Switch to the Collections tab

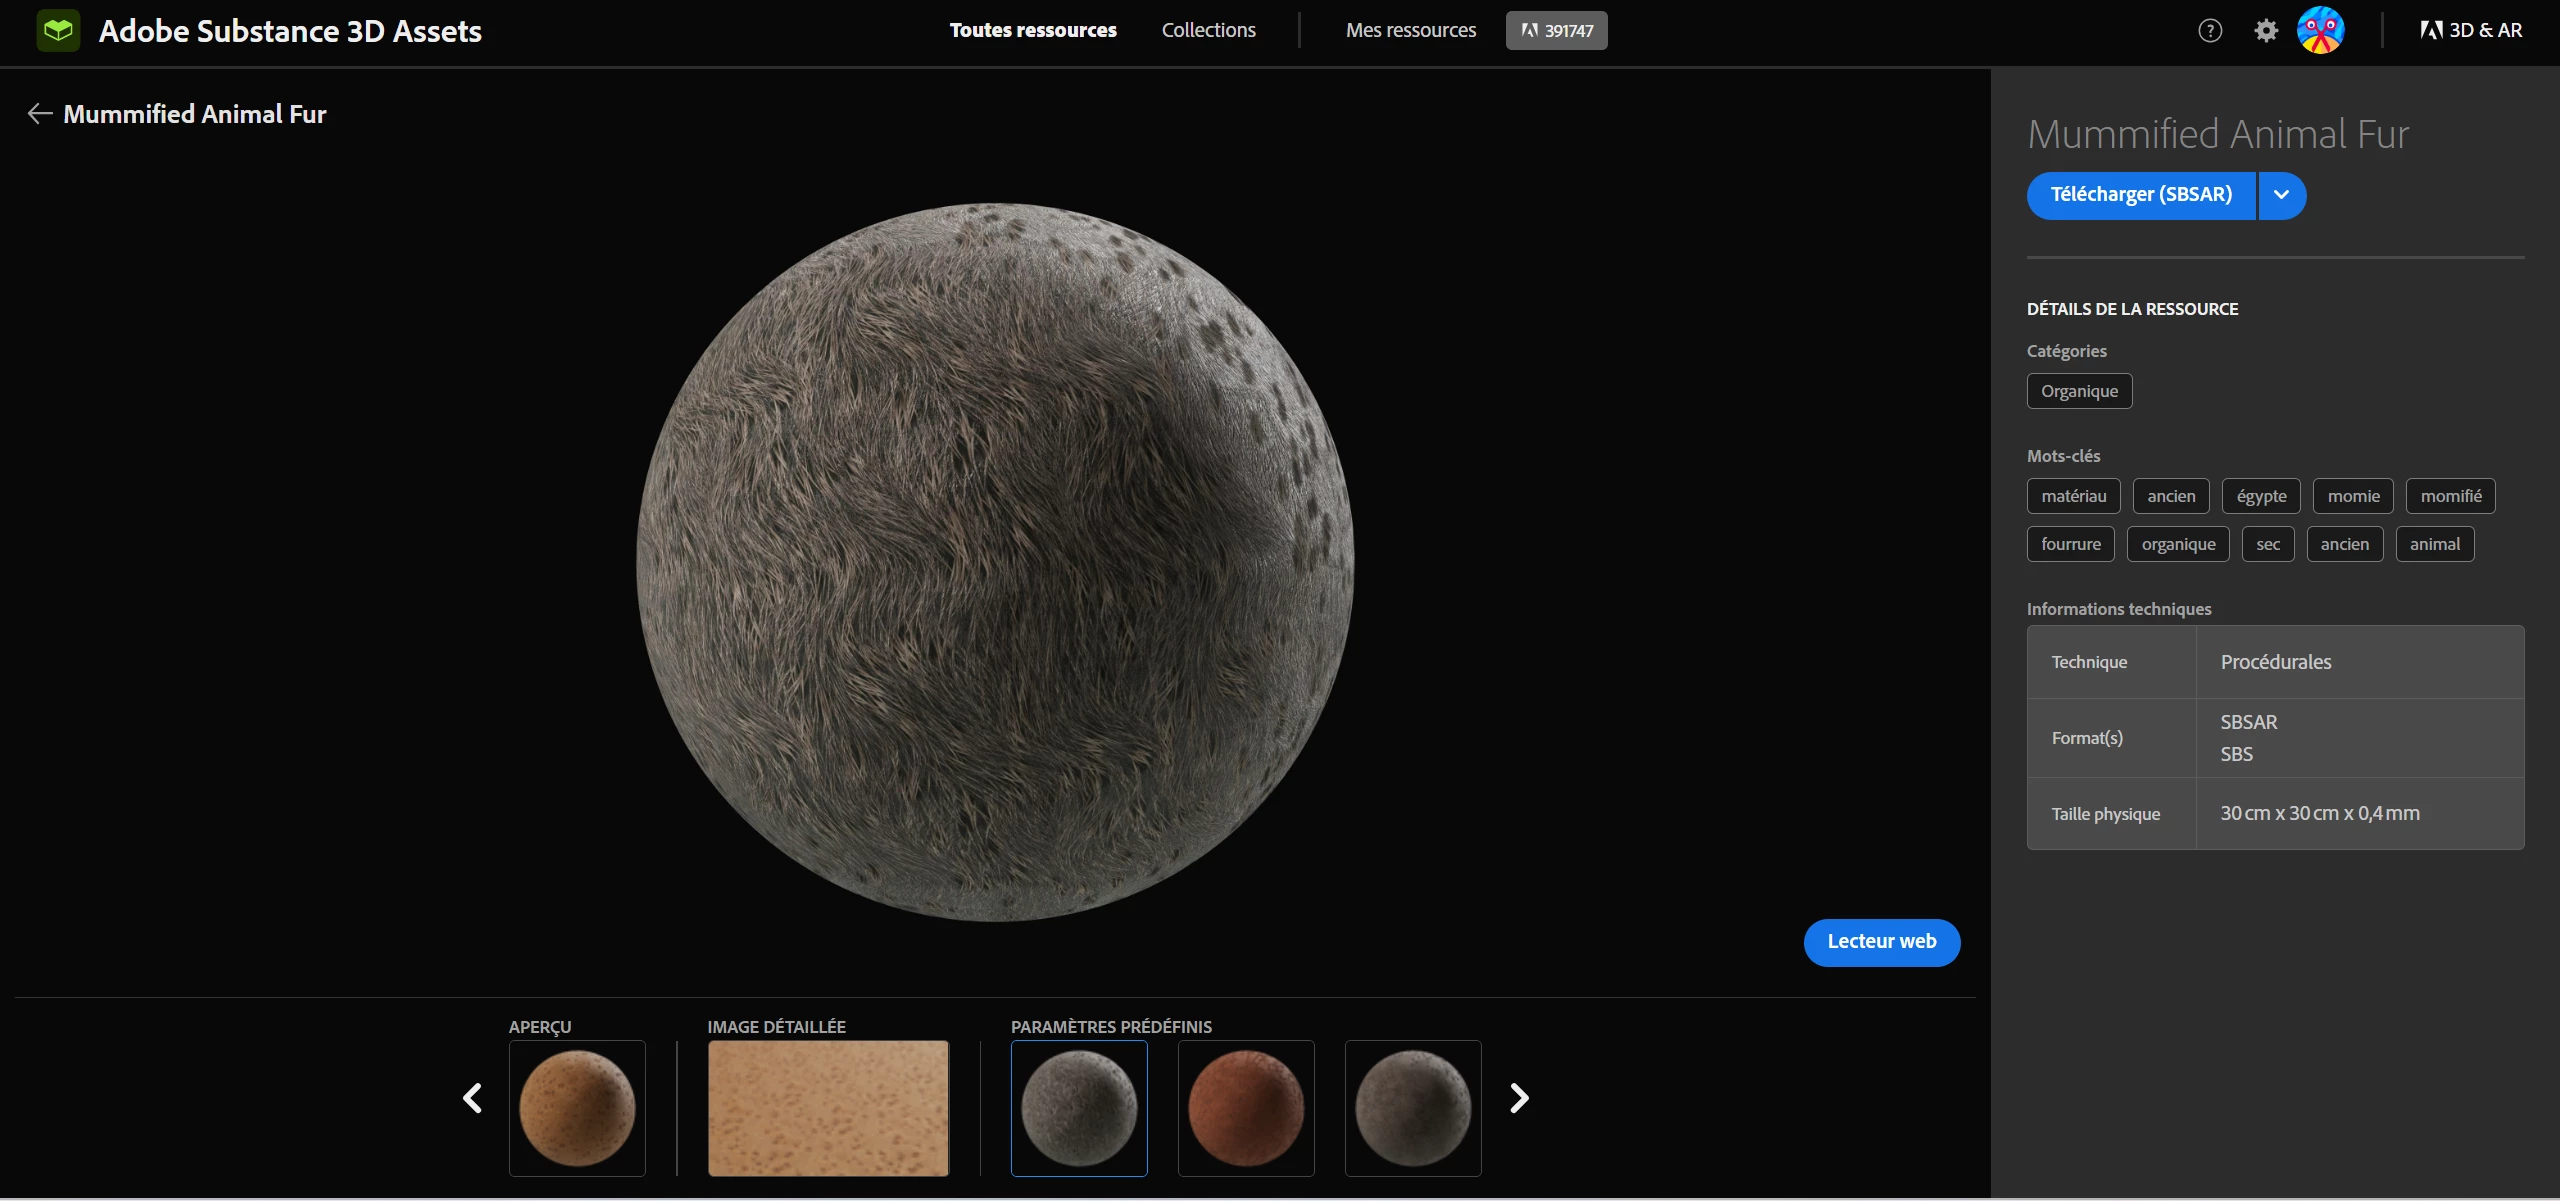tap(1208, 31)
